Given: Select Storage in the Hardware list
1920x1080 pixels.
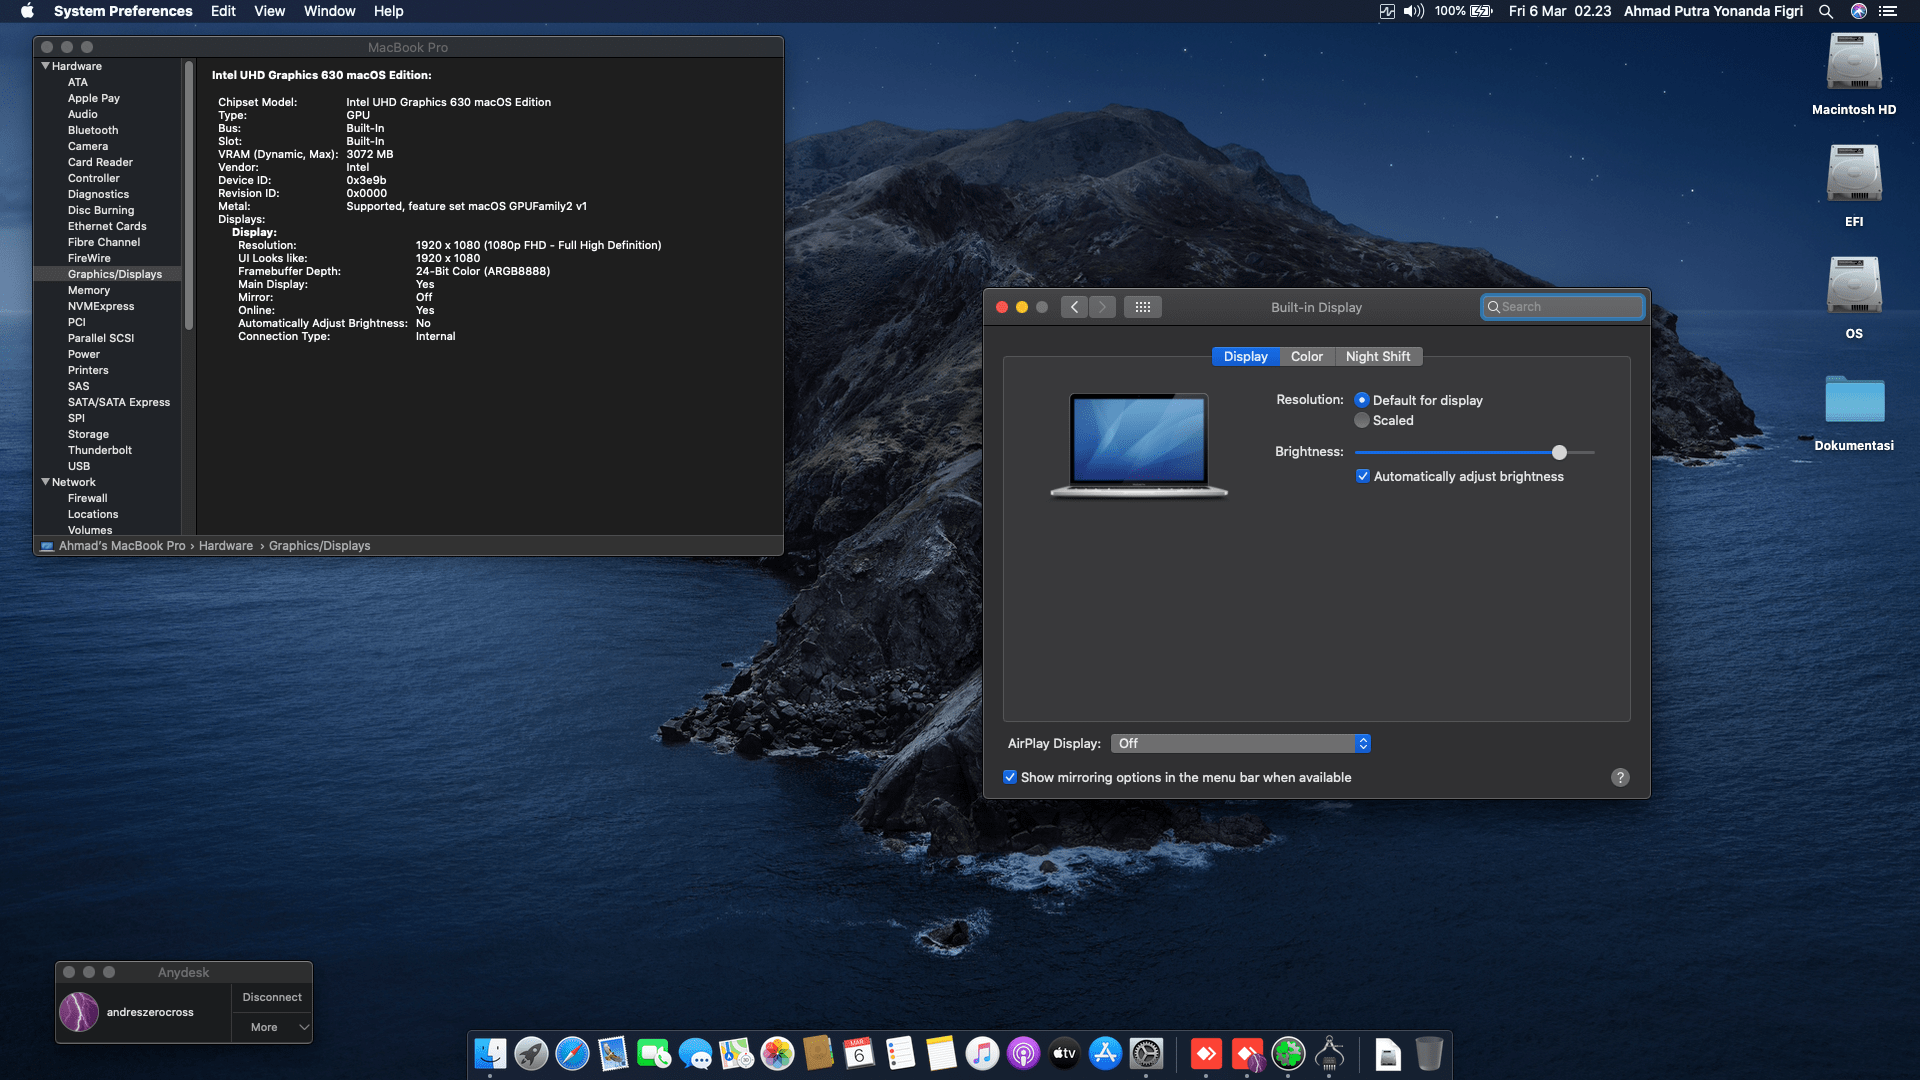Looking at the screenshot, I should pyautogui.click(x=88, y=434).
